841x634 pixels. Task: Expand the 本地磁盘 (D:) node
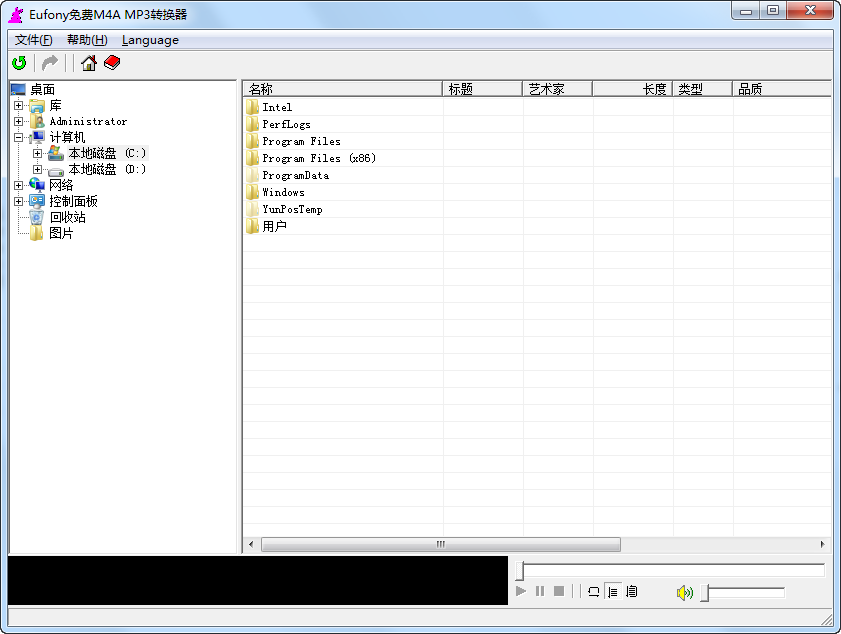[x=36, y=169]
